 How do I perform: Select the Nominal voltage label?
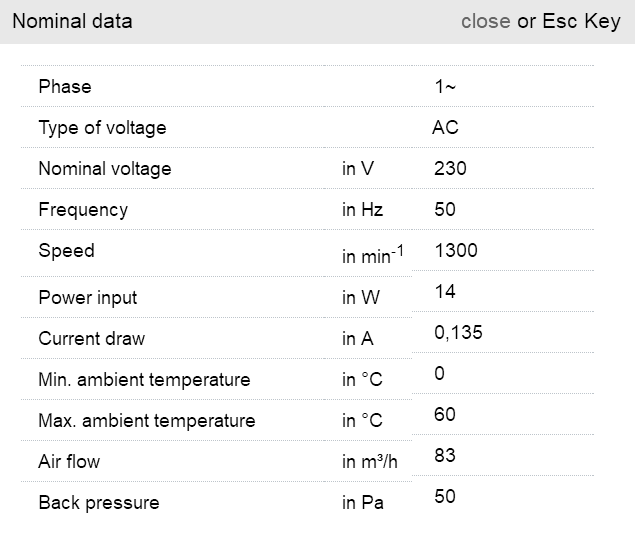[105, 169]
